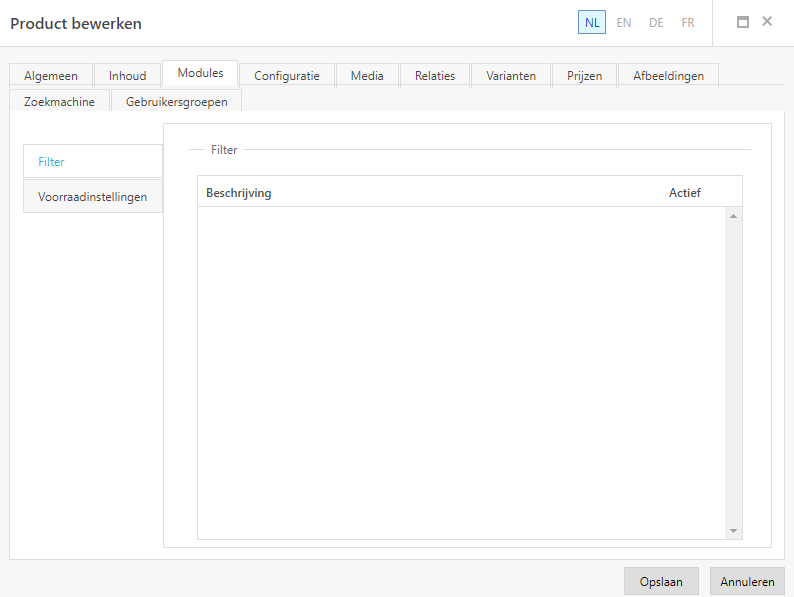
Task: Switch language to NL
Action: click(x=592, y=23)
